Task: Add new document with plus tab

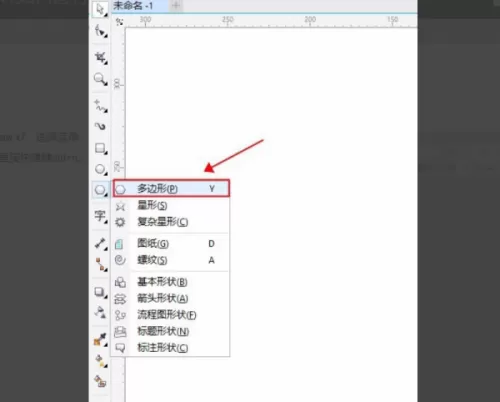Action: tap(176, 5)
